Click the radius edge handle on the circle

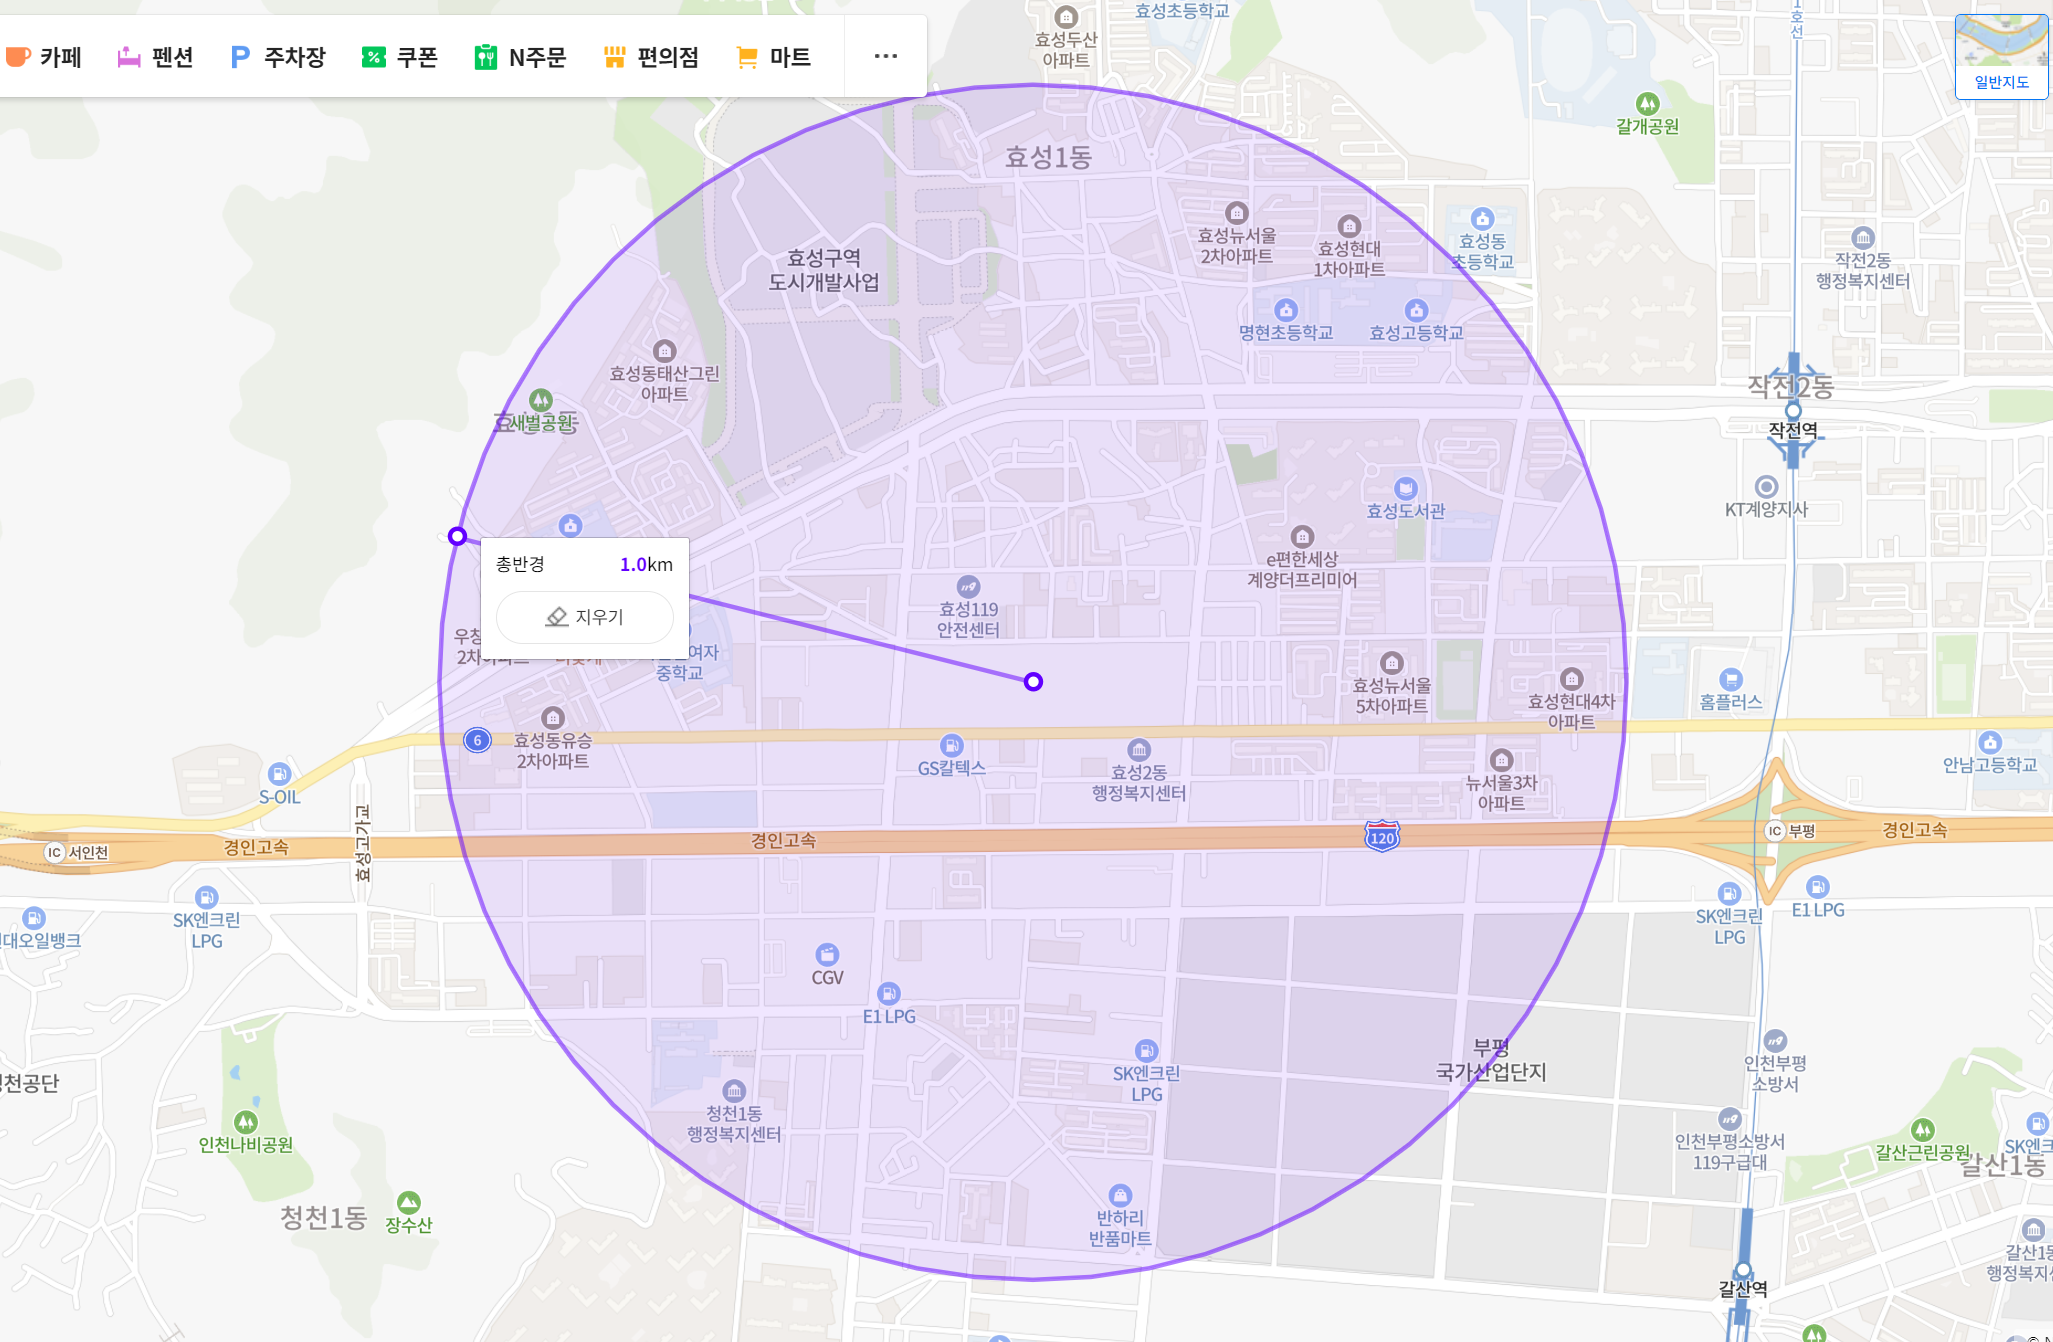tap(457, 536)
